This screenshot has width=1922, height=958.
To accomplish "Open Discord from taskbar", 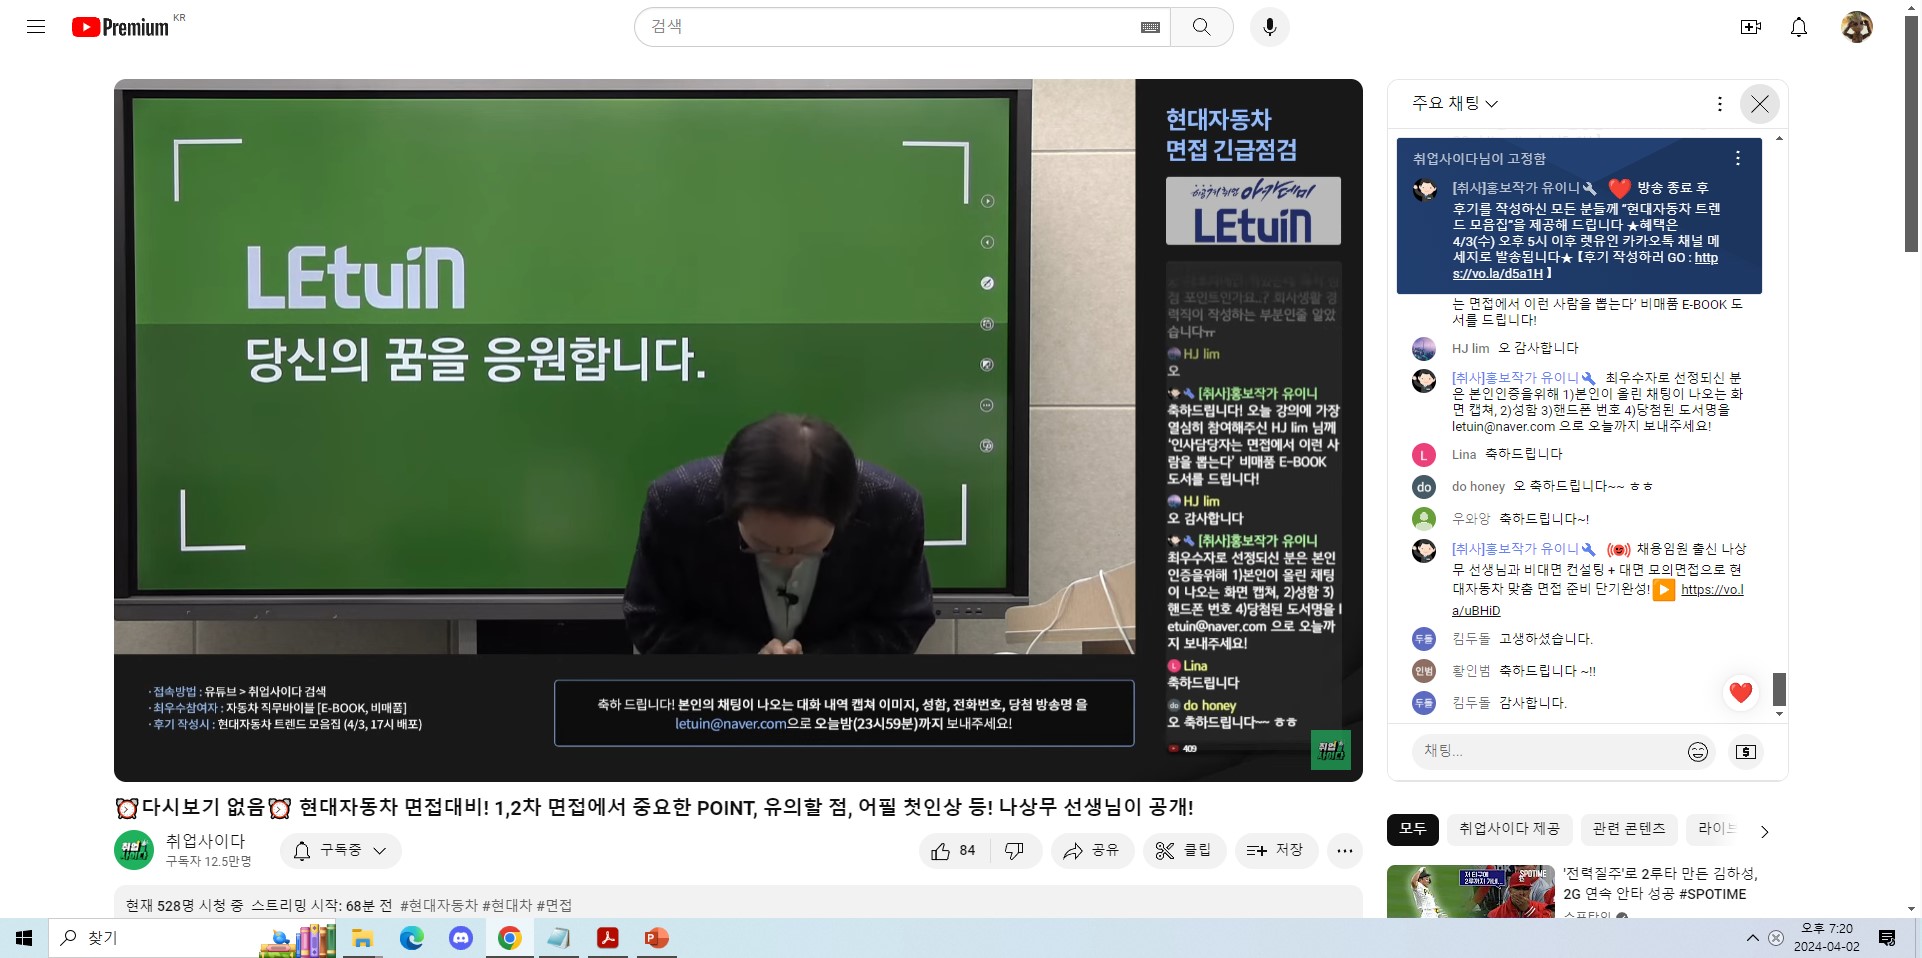I will [461, 938].
